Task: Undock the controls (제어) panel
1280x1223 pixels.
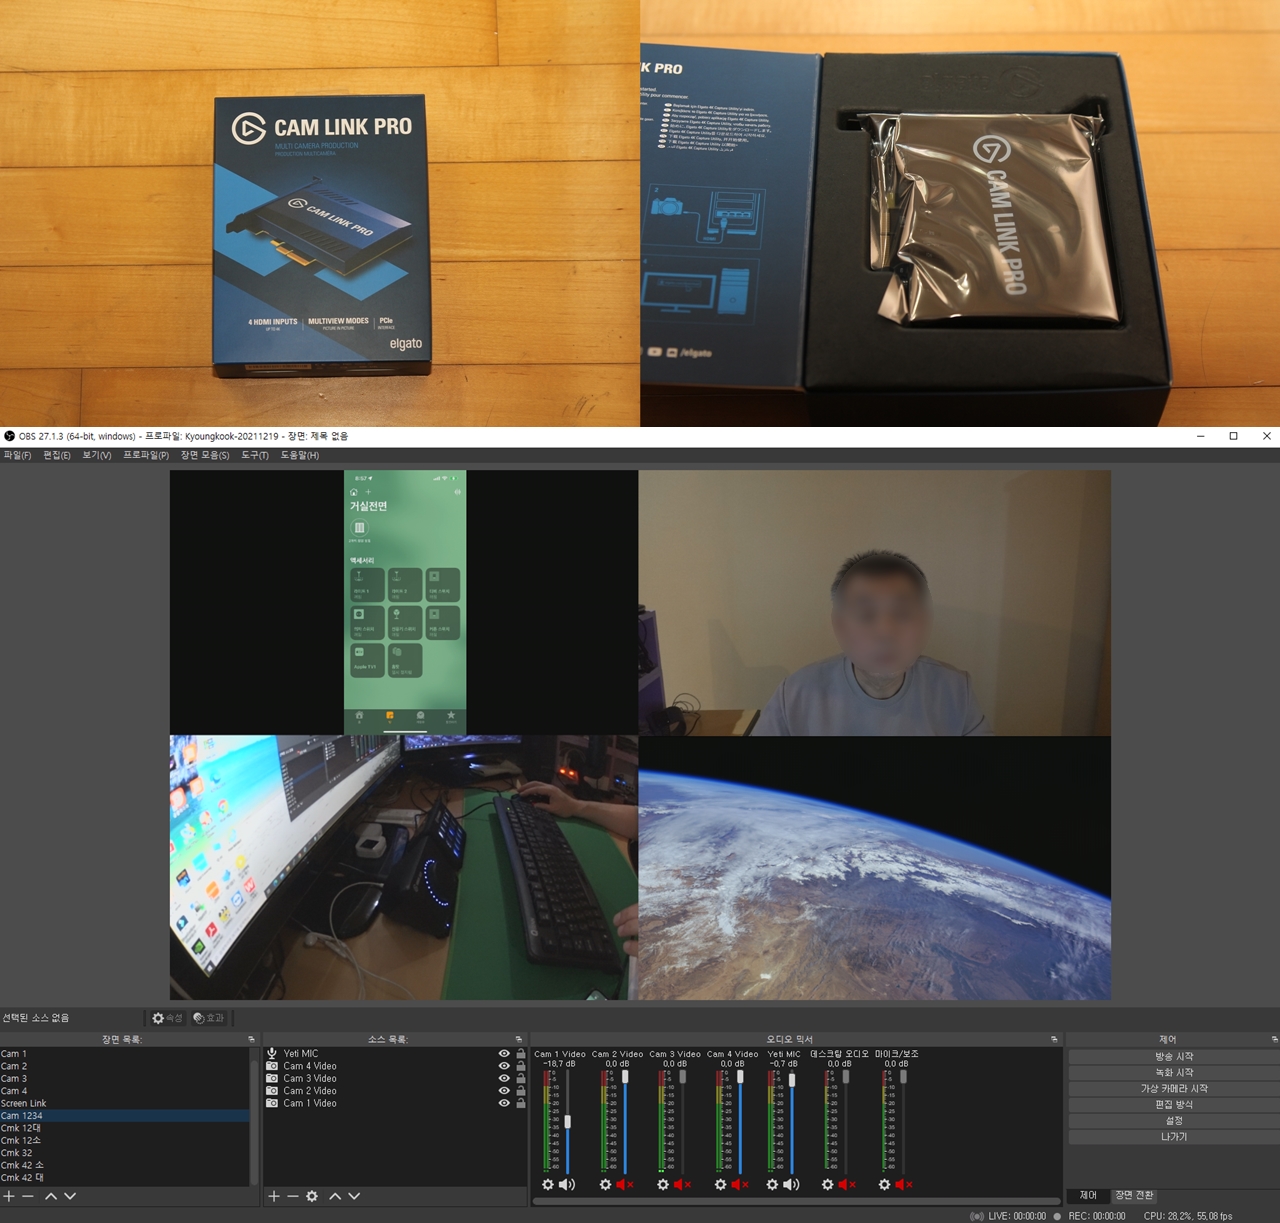Action: click(x=1274, y=1040)
